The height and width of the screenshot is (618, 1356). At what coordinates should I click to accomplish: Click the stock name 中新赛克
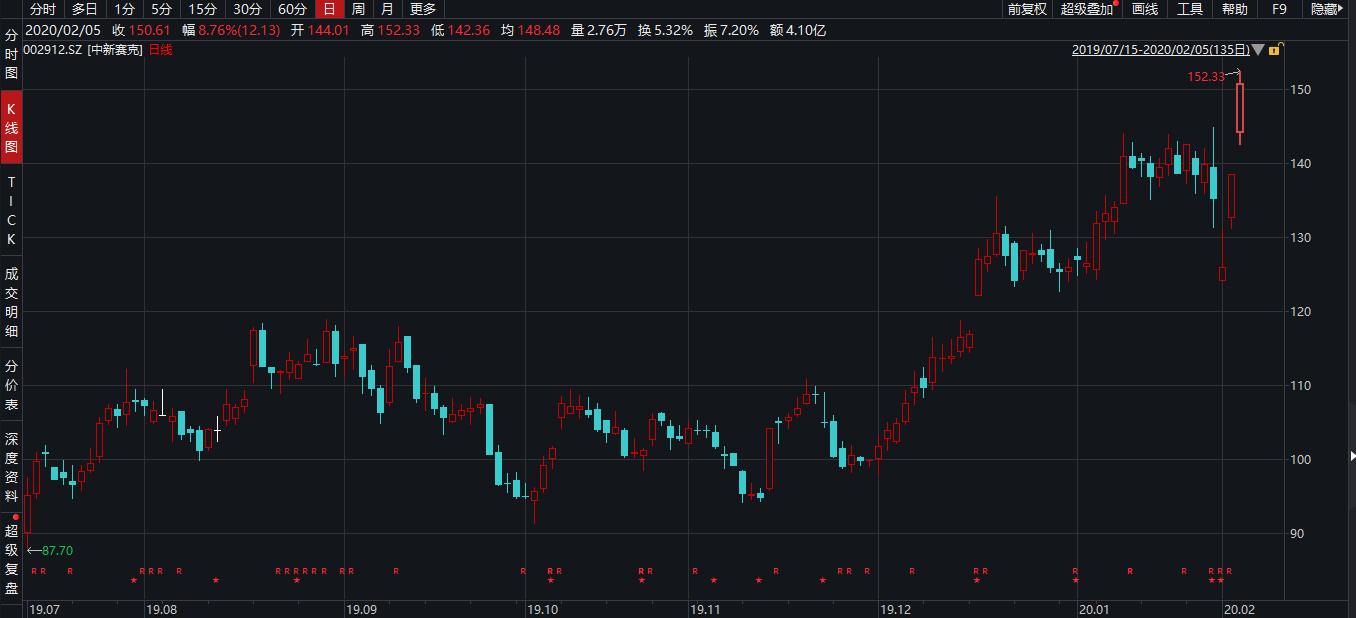click(x=115, y=49)
